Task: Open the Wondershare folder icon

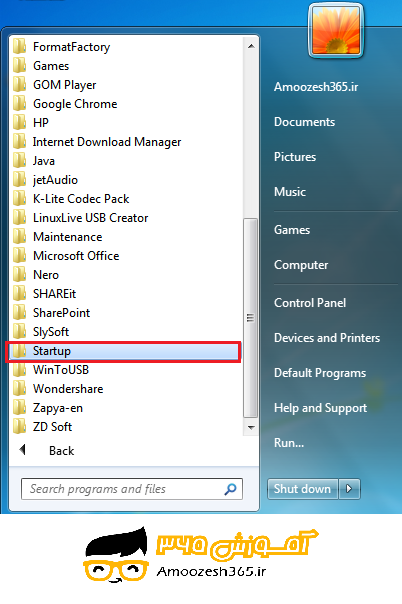Action: (x=19, y=388)
